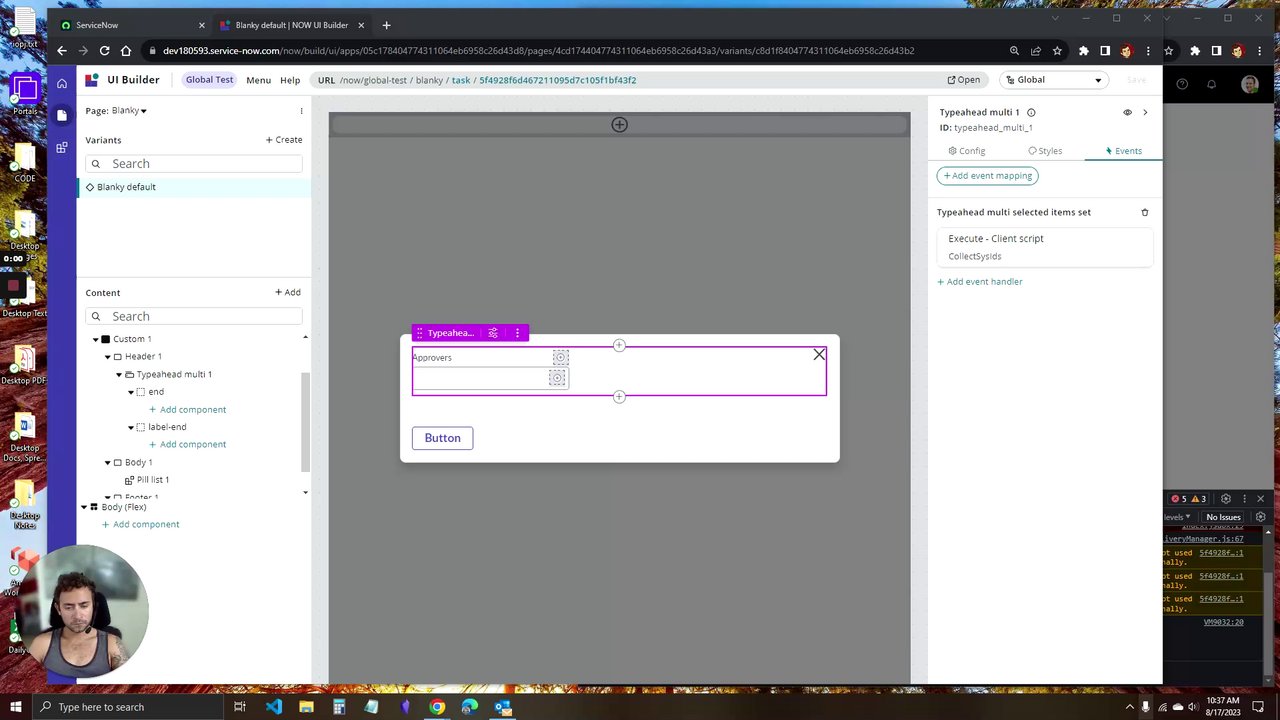Open the Global scope dropdown
This screenshot has width=1280, height=720.
click(1054, 80)
